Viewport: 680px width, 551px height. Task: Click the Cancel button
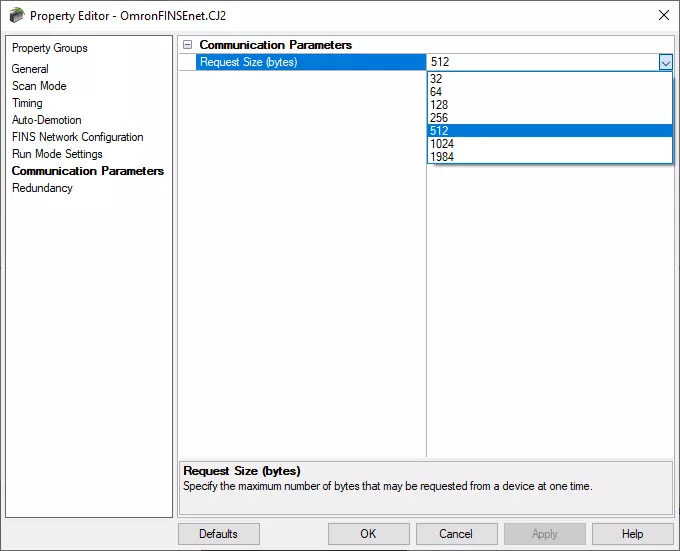456,534
